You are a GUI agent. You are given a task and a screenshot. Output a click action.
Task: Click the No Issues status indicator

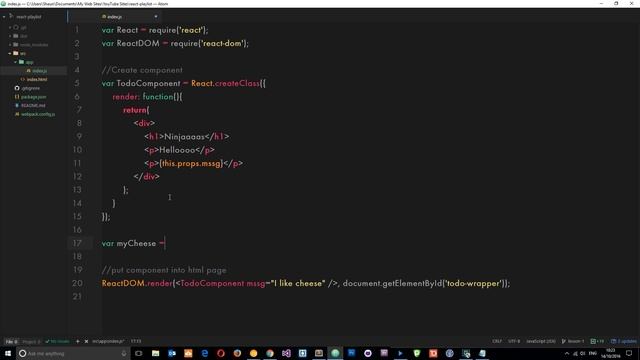(x=57, y=341)
